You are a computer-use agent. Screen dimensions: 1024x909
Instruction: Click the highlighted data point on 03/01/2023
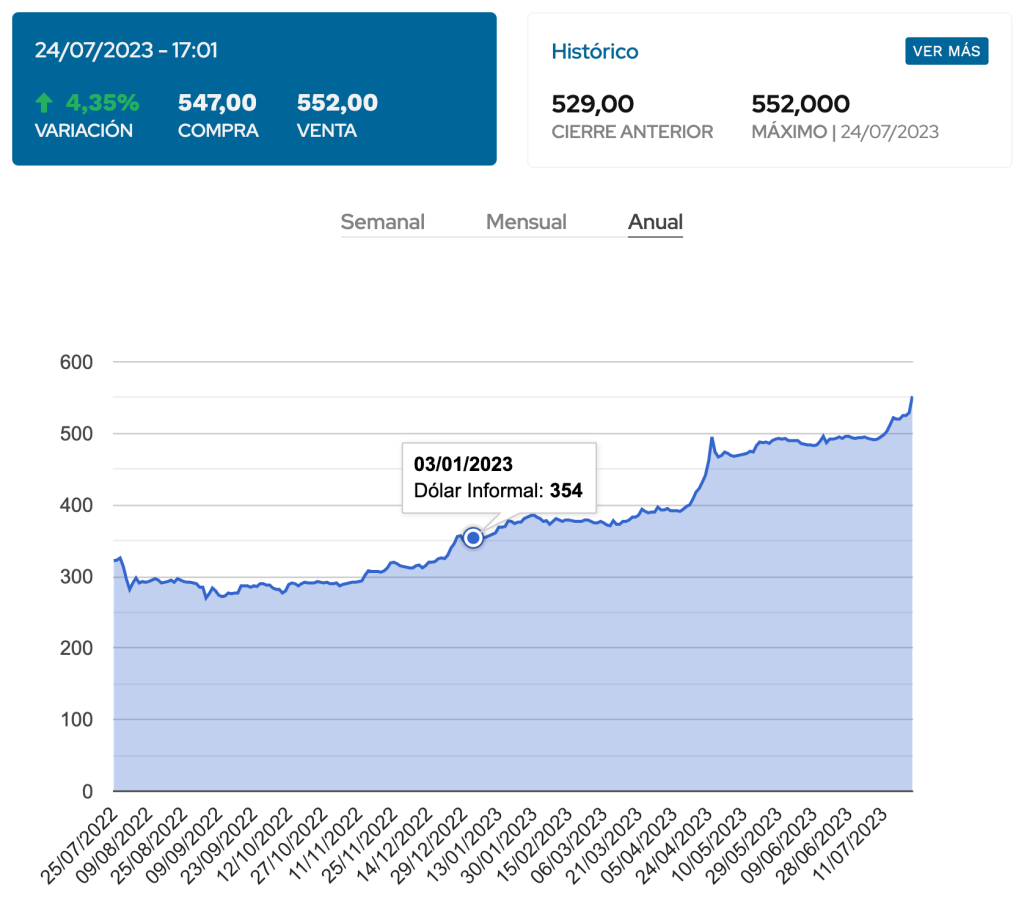(x=474, y=538)
